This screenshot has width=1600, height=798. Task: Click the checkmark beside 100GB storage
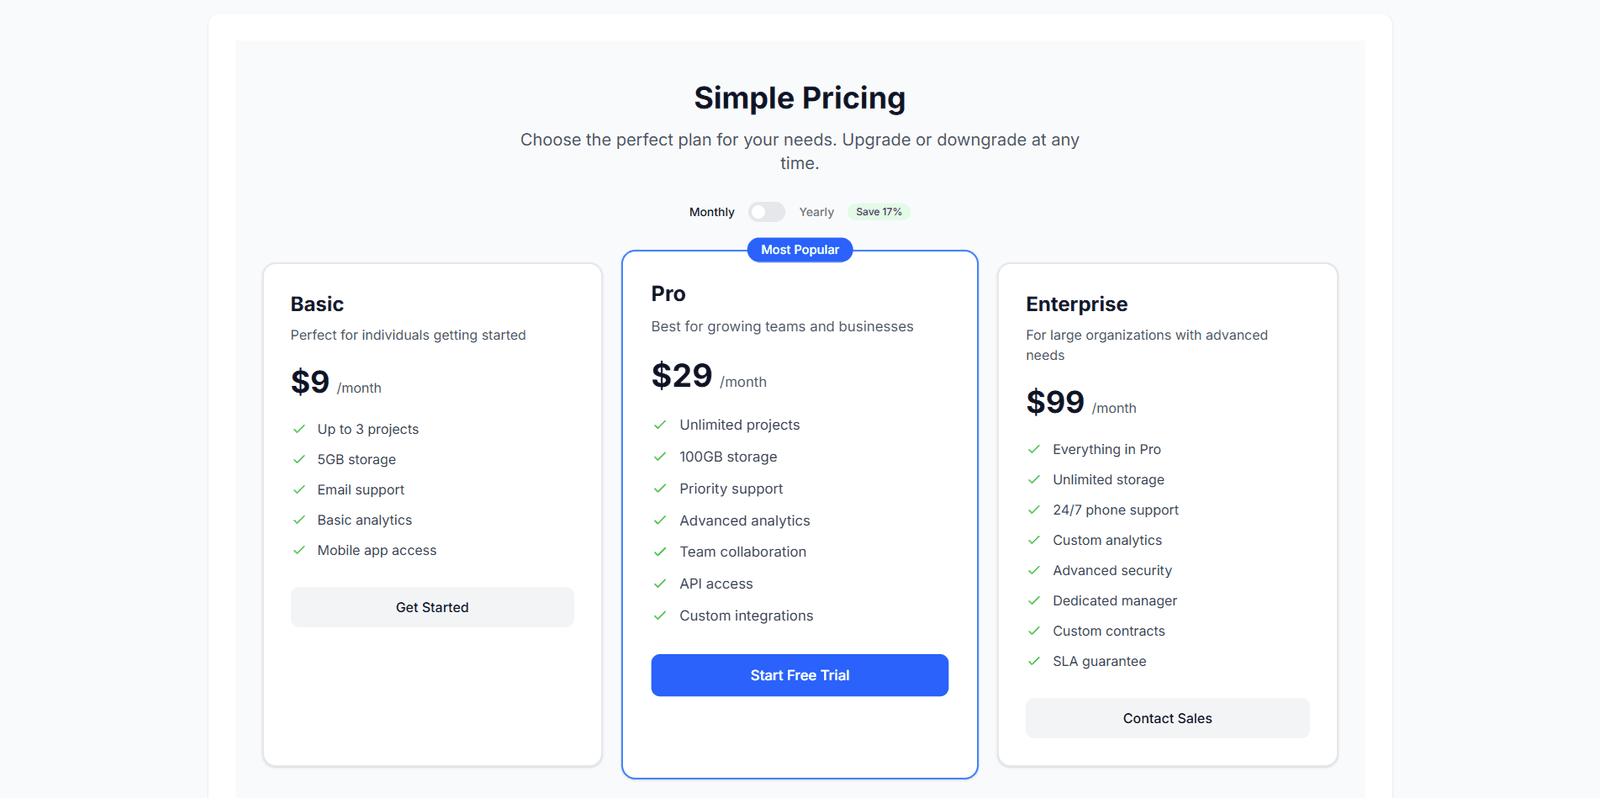pos(660,456)
